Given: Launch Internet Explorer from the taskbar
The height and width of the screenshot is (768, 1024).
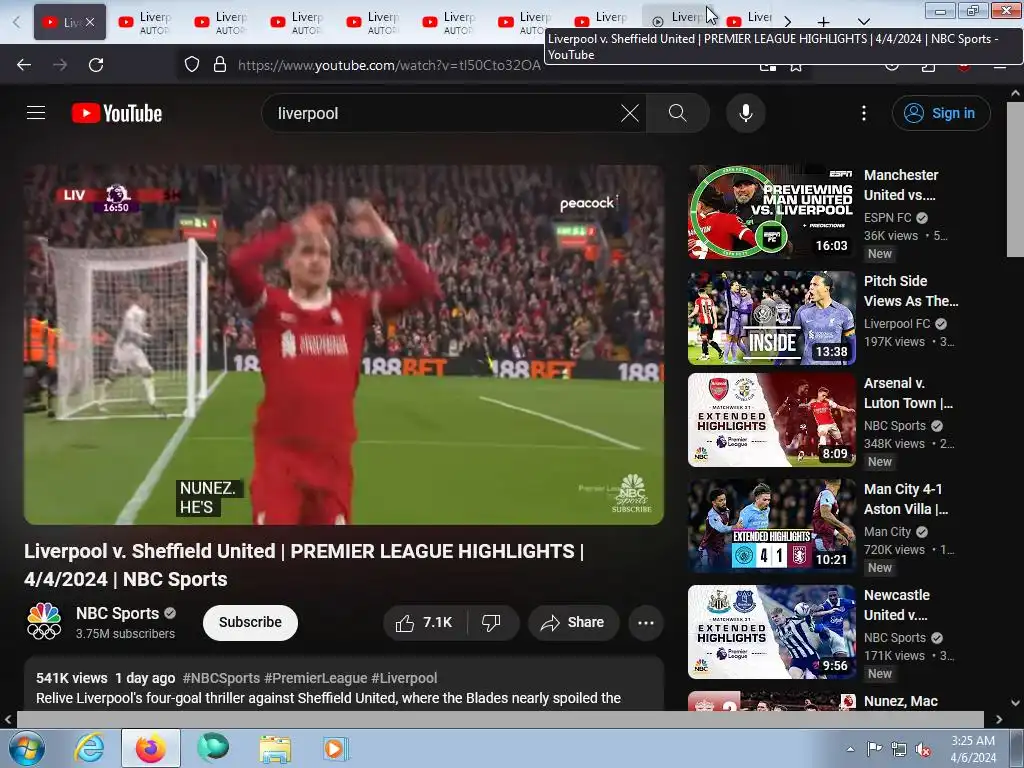Looking at the screenshot, I should click(89, 748).
